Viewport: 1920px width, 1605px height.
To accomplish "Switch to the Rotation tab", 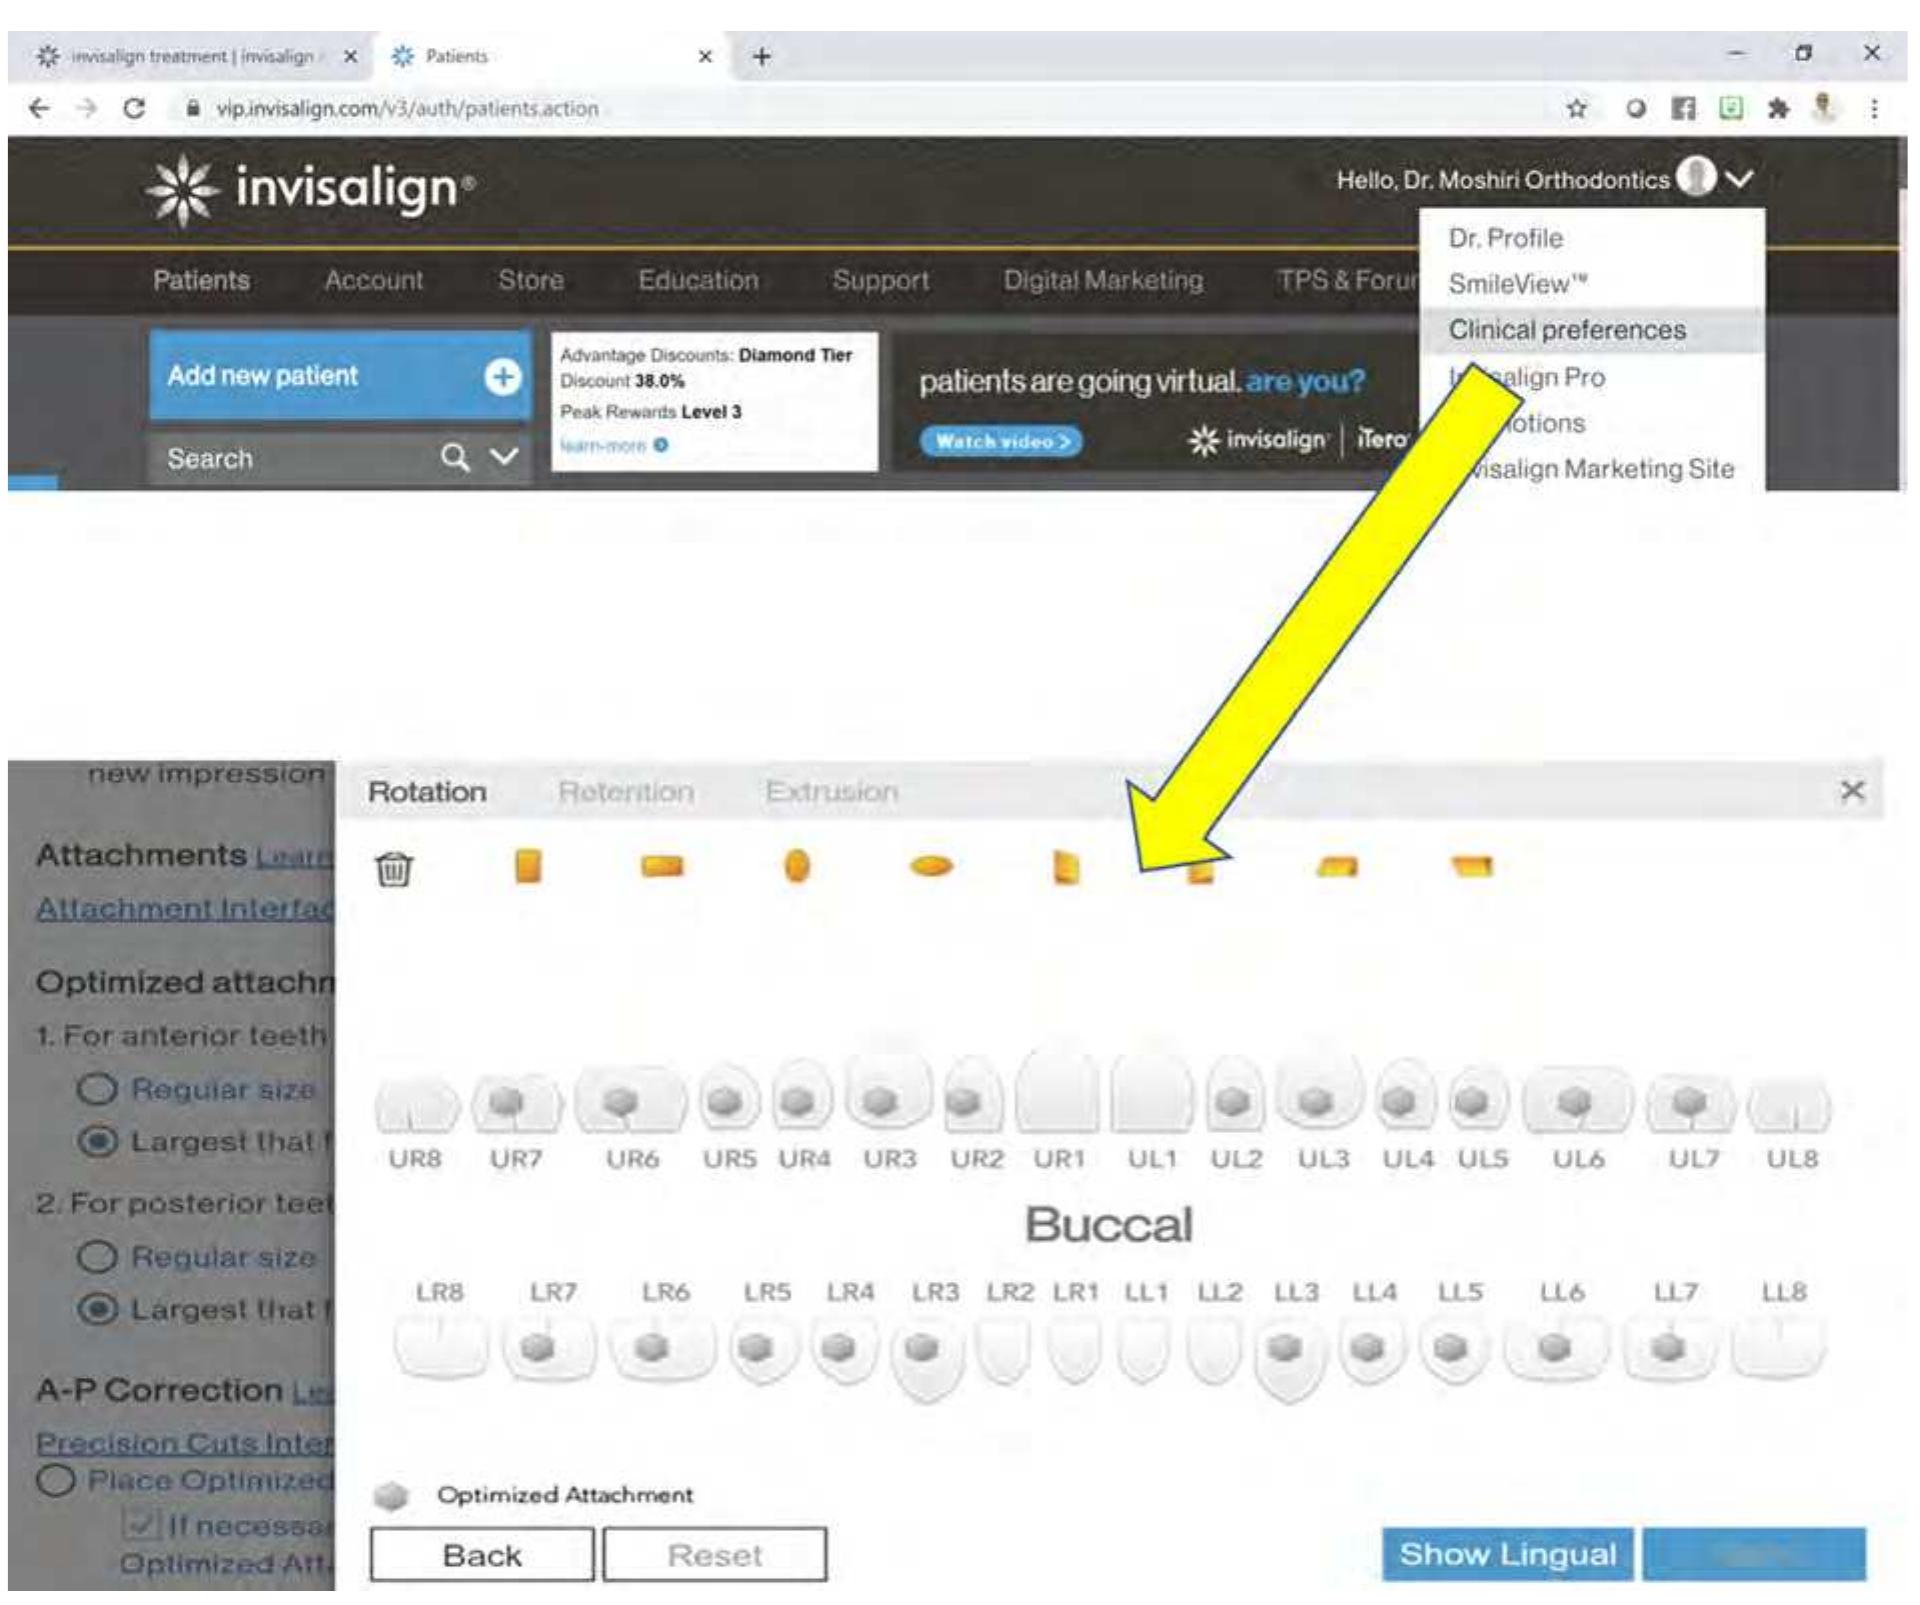I will point(427,792).
